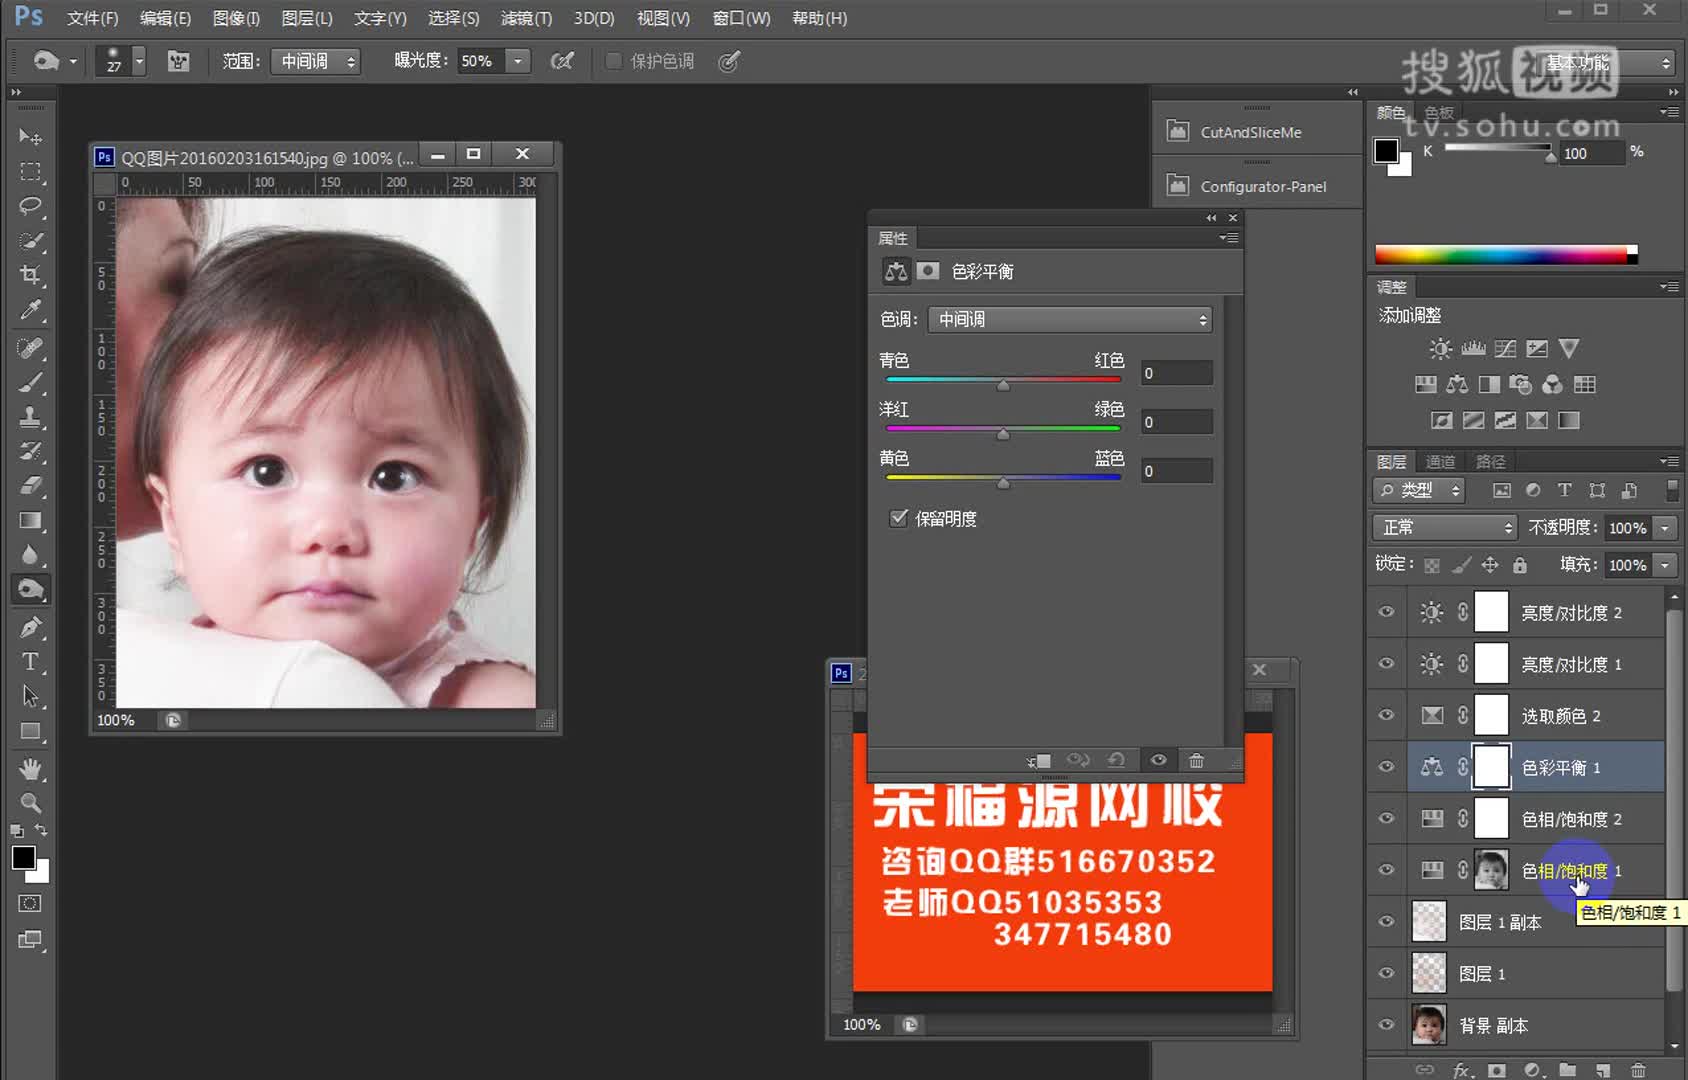Select the Eraser tool
This screenshot has height=1080, width=1688.
[x=30, y=486]
